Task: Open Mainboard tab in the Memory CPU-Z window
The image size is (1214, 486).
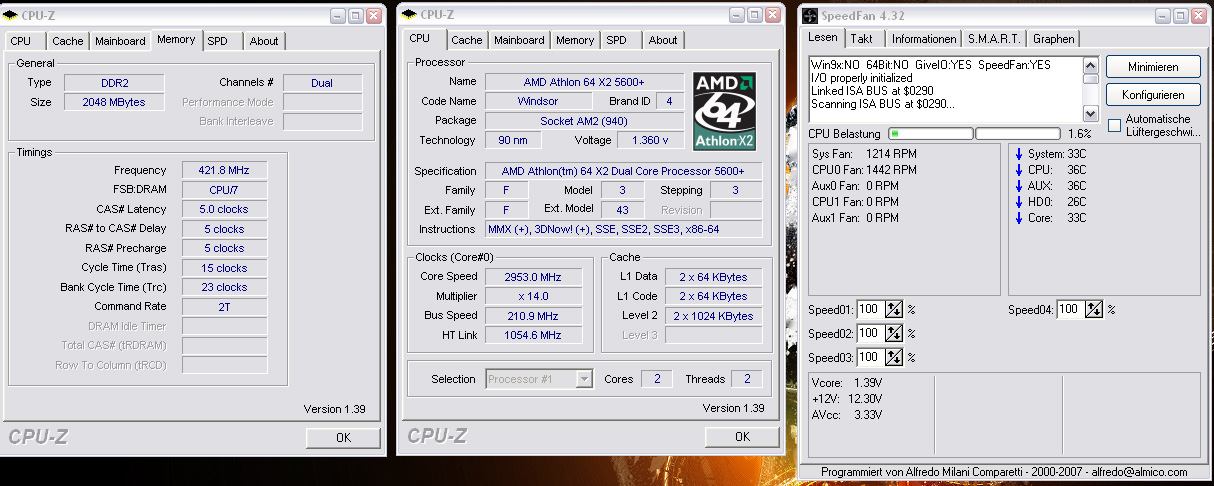Action: pos(120,41)
